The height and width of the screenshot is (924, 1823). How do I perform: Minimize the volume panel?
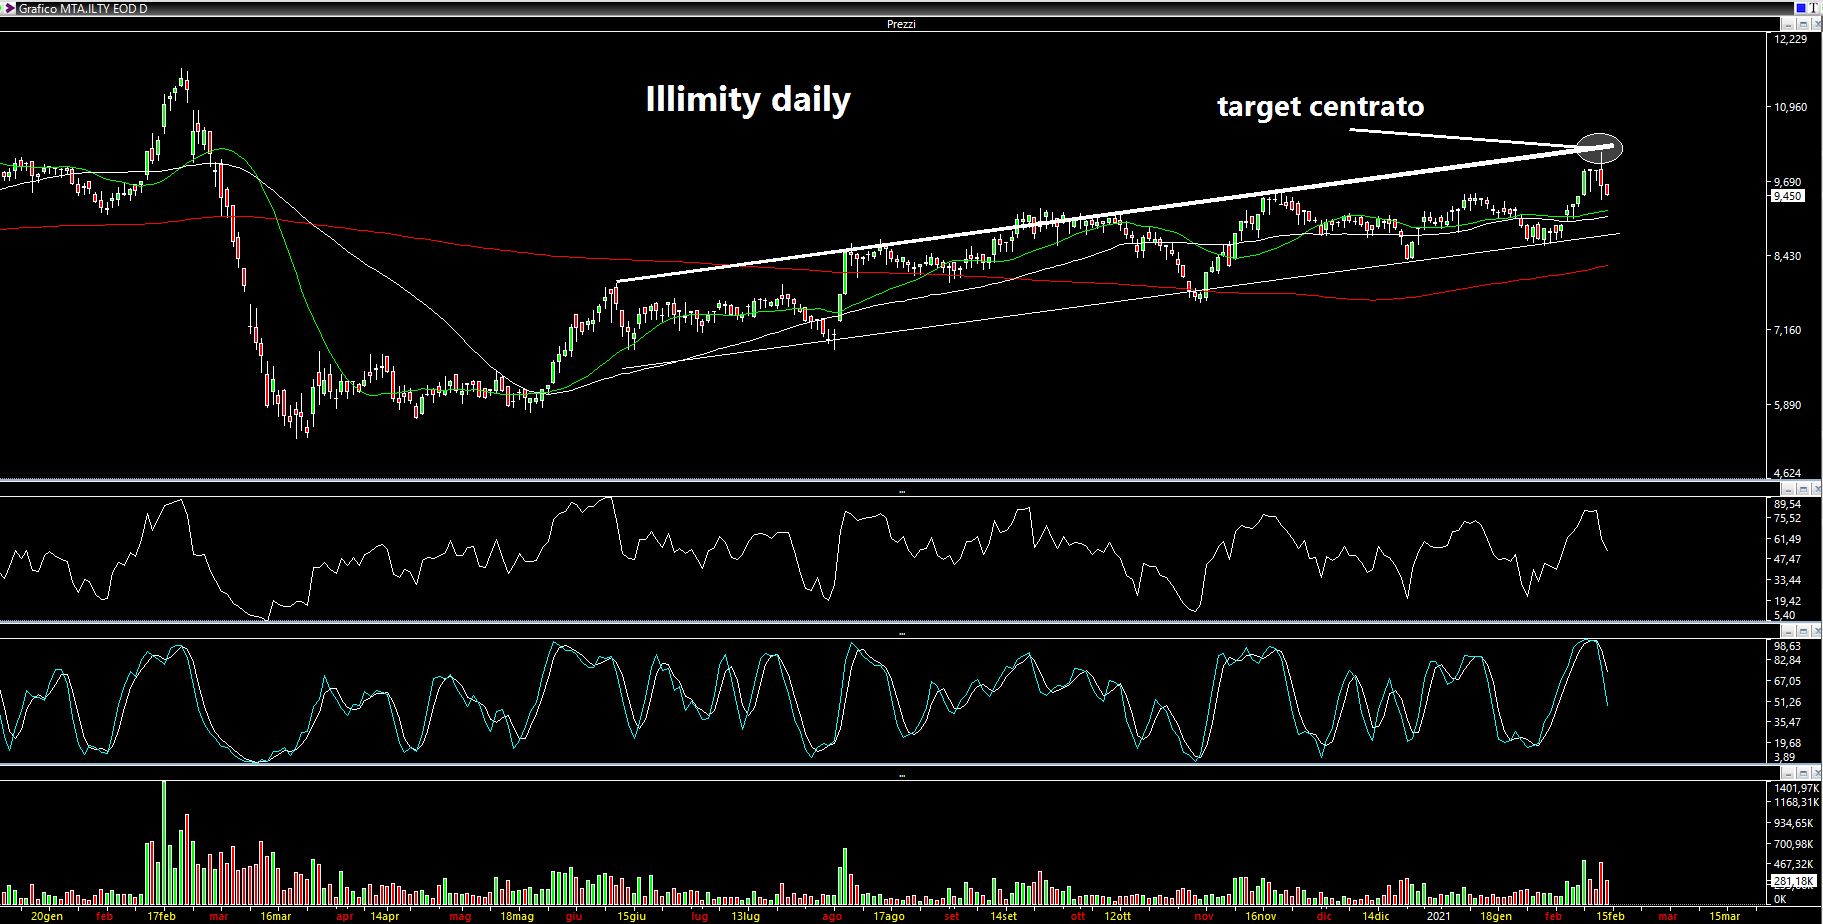tap(1789, 773)
